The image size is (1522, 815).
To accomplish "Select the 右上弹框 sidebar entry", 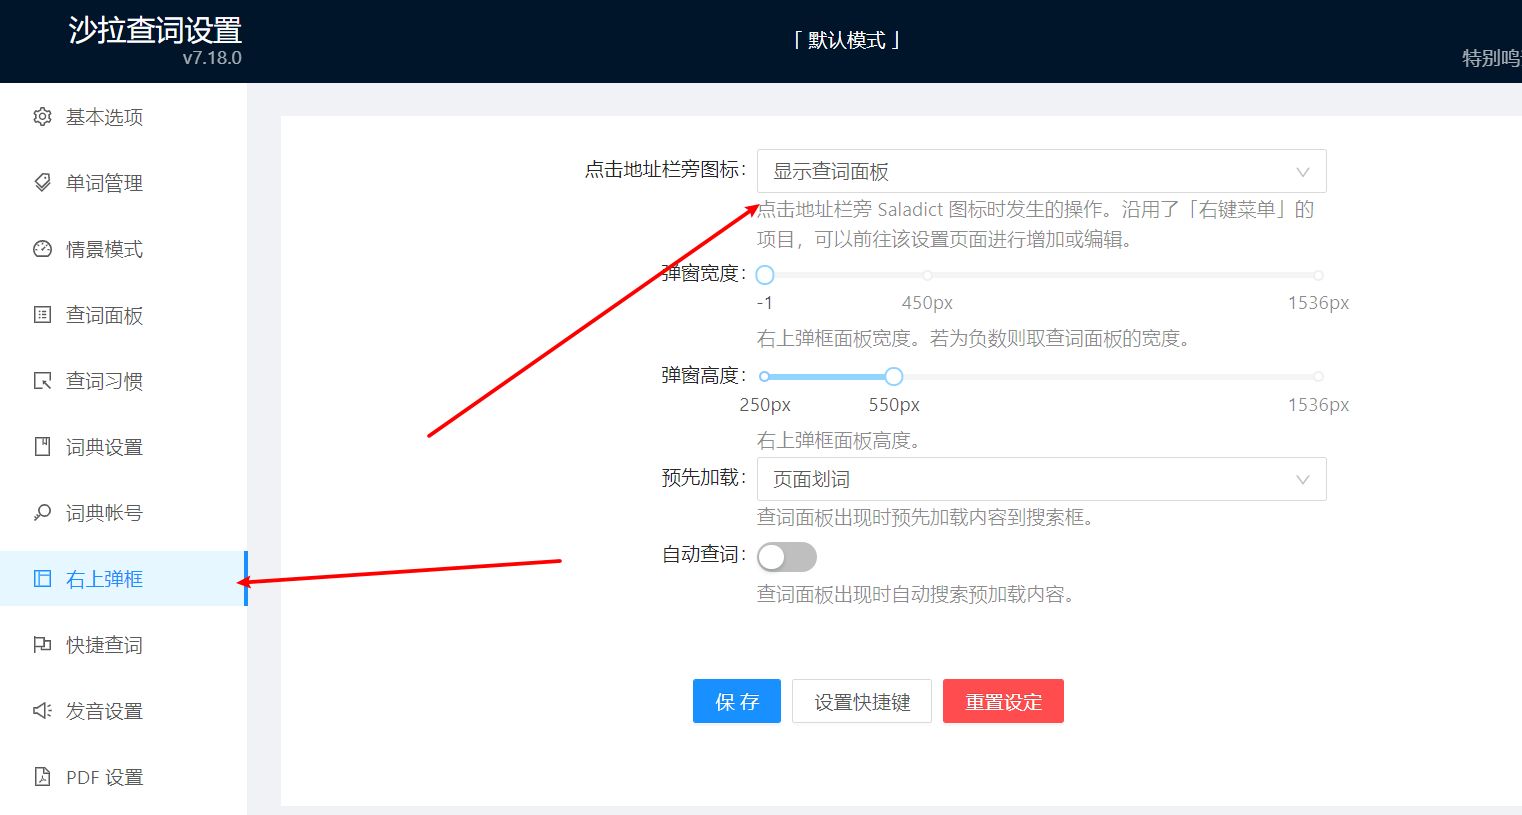I will coord(123,579).
